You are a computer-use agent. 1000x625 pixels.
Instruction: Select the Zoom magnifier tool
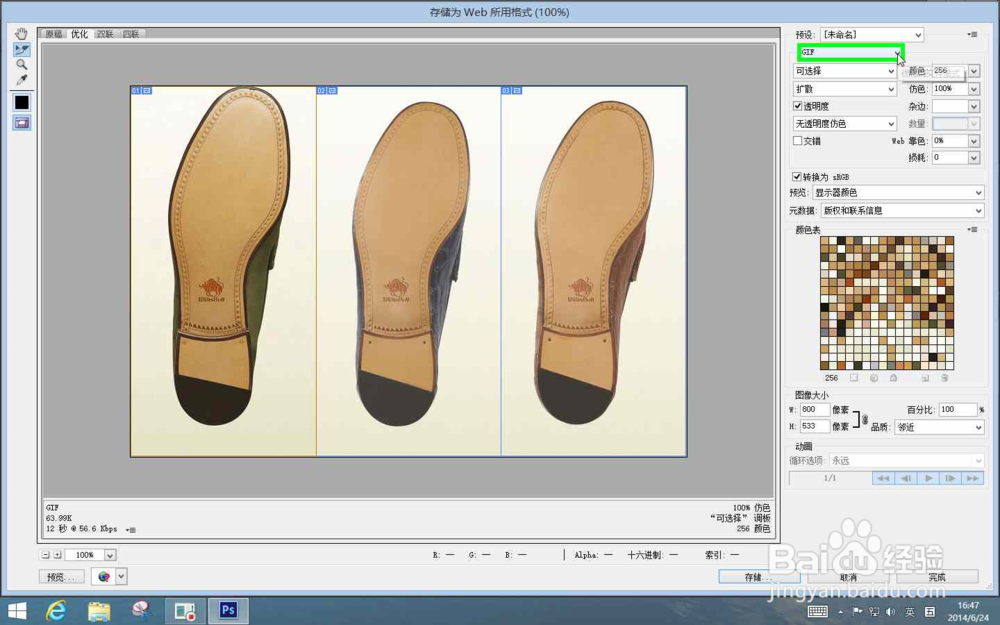pyautogui.click(x=22, y=64)
